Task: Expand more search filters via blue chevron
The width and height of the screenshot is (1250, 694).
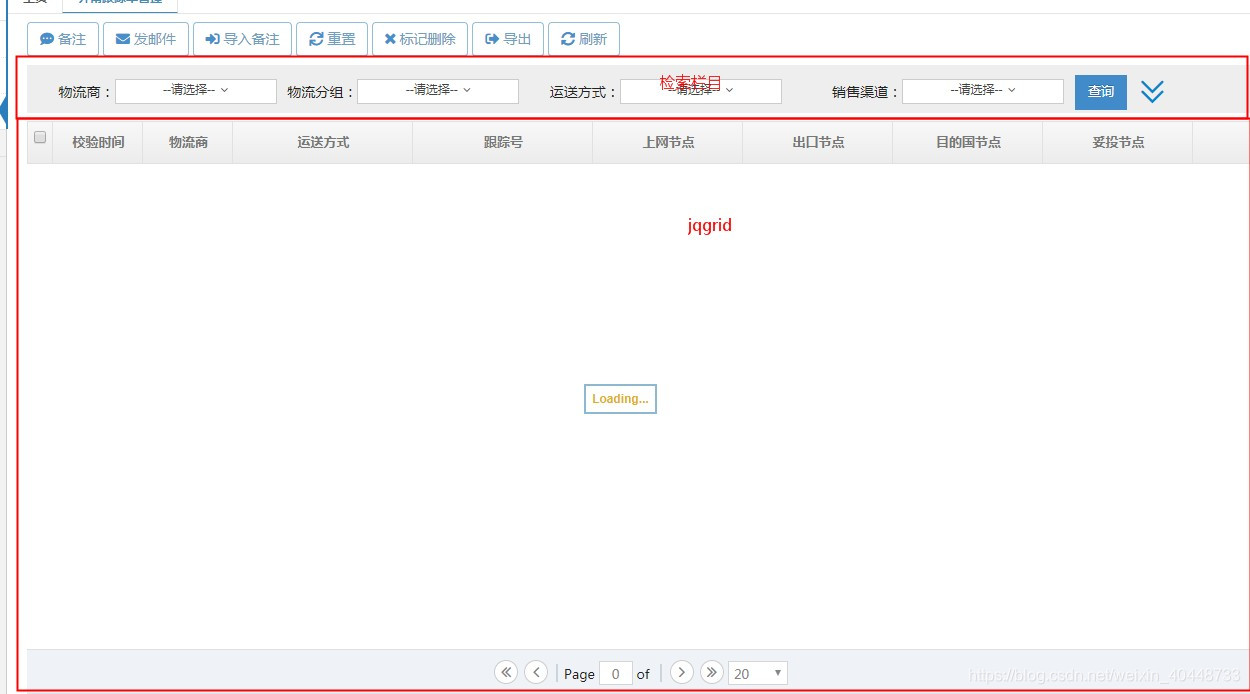Action: (1152, 91)
